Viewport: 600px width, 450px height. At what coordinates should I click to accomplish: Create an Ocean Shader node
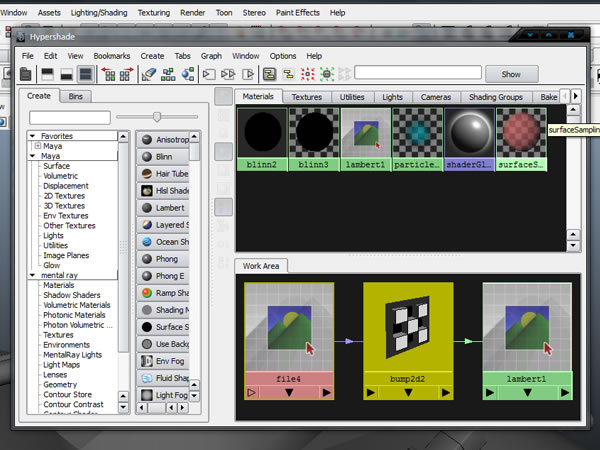coord(163,242)
